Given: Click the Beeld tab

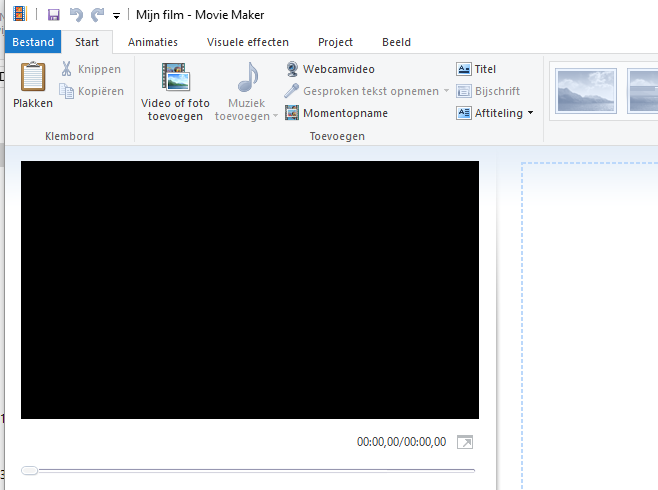Looking at the screenshot, I should (396, 42).
